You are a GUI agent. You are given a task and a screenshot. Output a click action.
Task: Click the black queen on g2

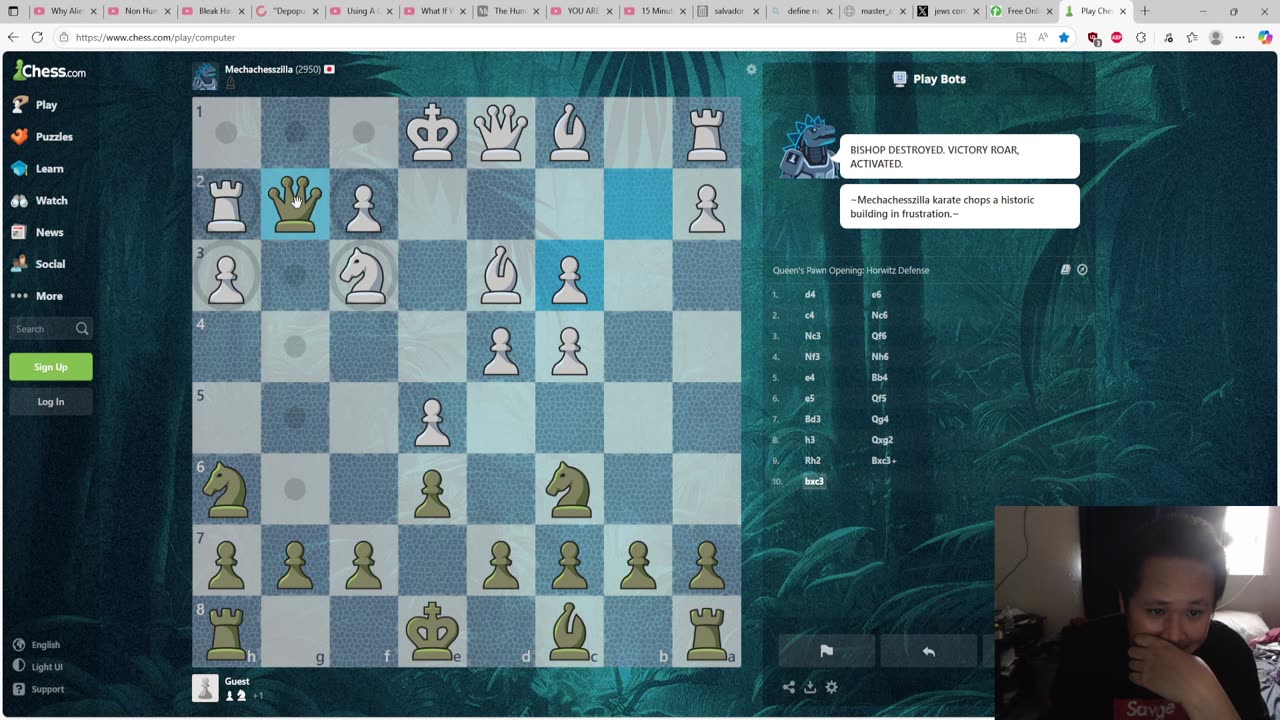[295, 204]
